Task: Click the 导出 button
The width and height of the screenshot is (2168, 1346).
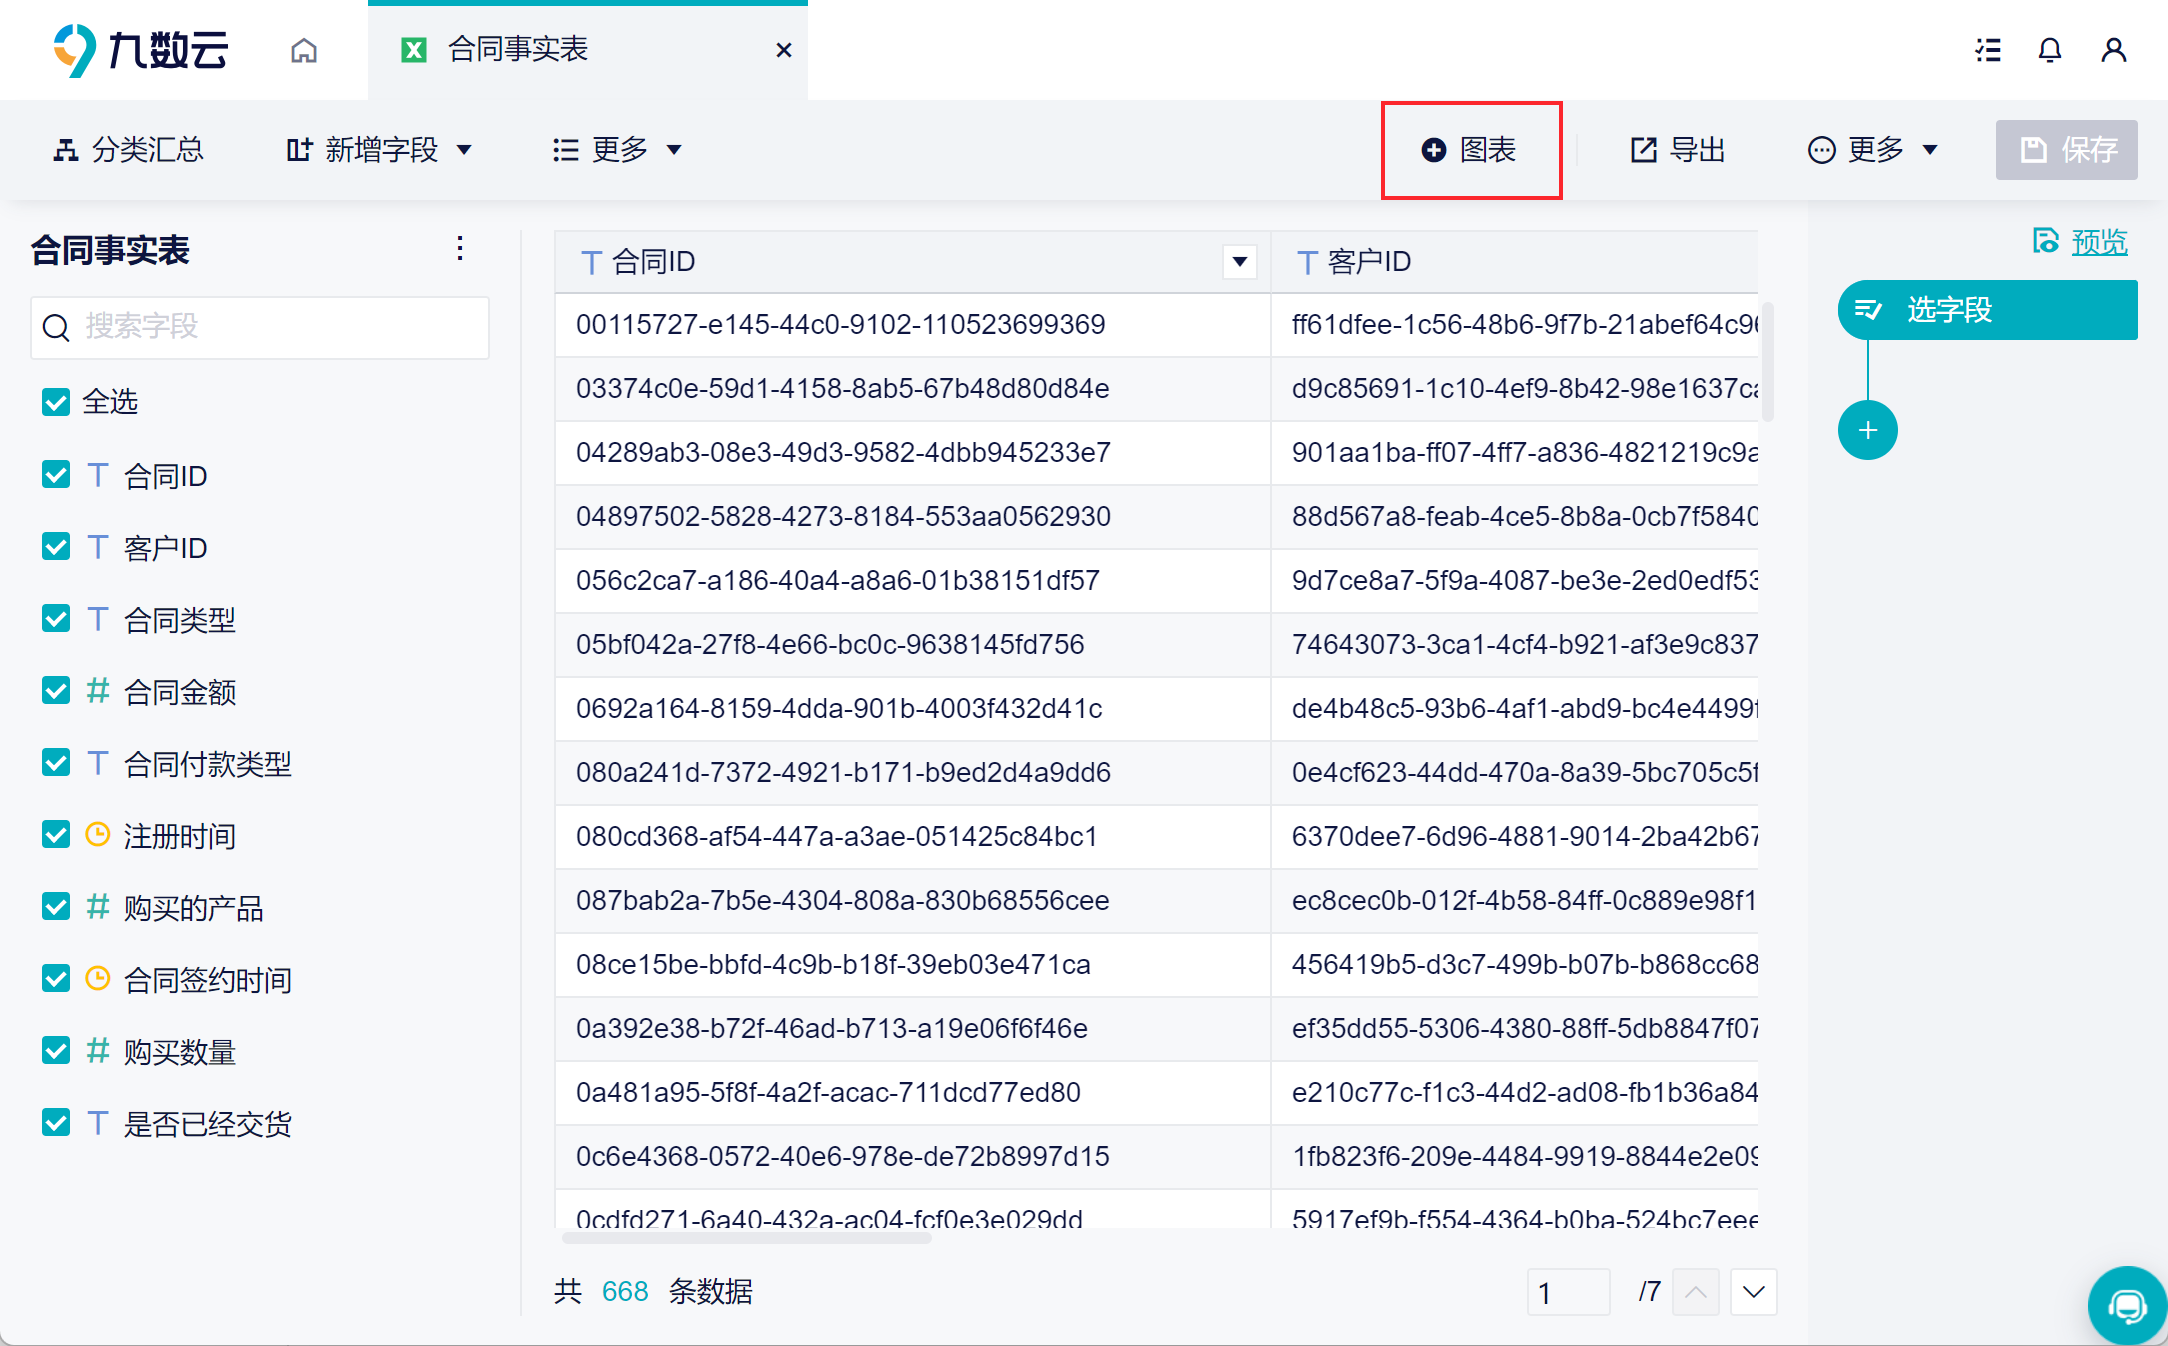Action: pyautogui.click(x=1678, y=150)
